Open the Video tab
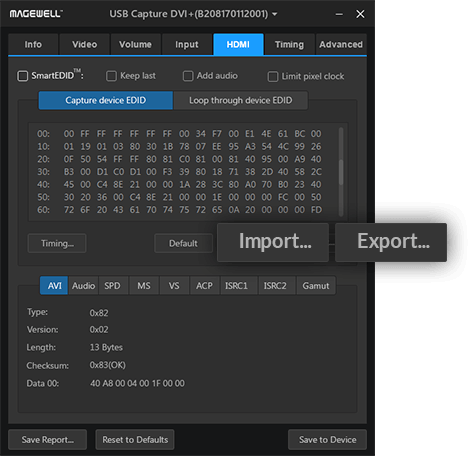The height and width of the screenshot is (456, 469). pos(85,44)
